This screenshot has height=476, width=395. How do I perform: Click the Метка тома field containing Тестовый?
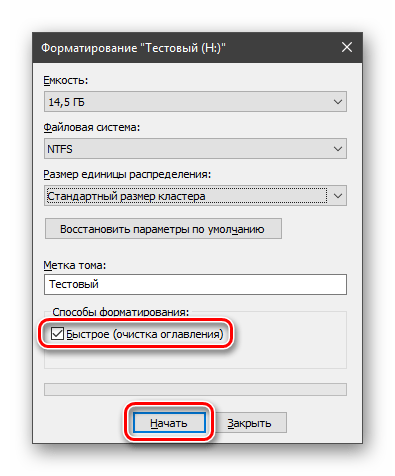(x=195, y=284)
